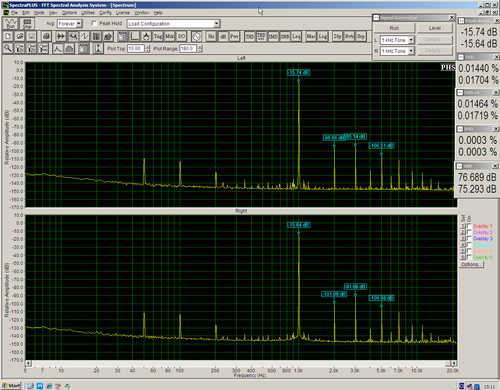Viewport: 500px width, 390px height.
Task: Enable the Overlay 1 checkbox
Action: (x=469, y=226)
